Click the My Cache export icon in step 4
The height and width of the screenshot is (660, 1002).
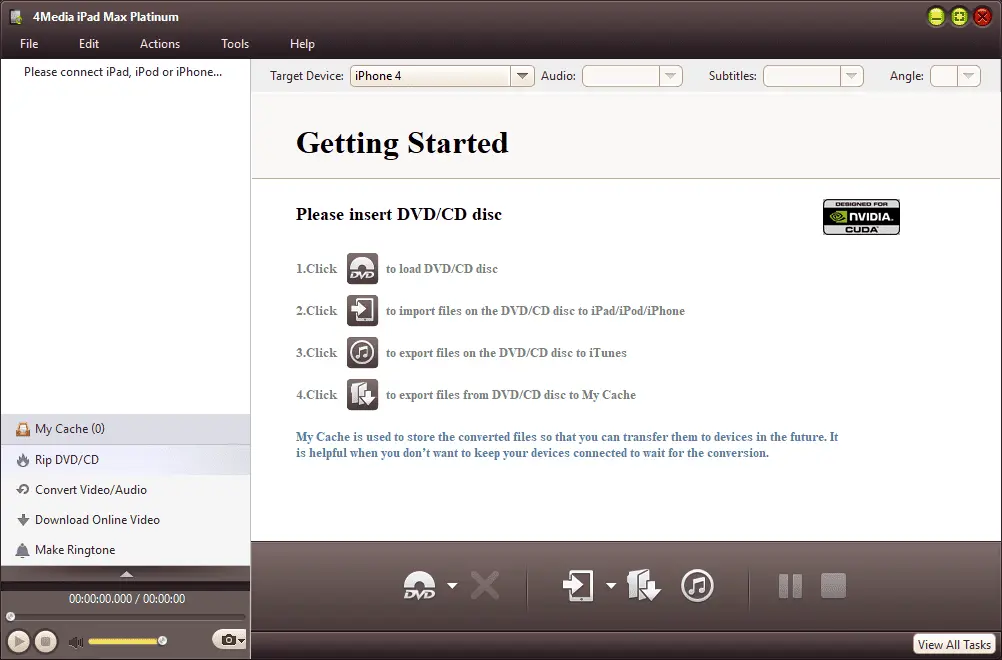362,395
